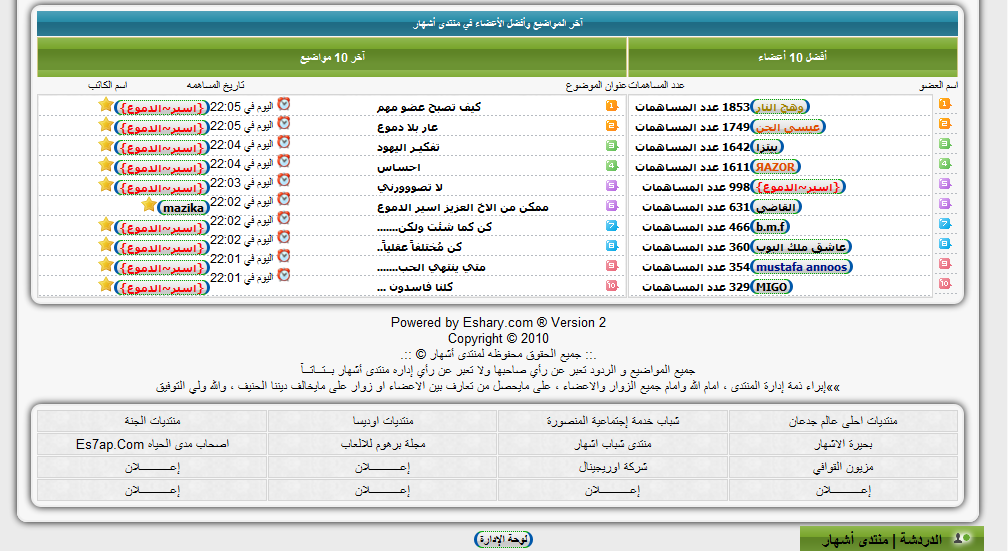Visit partner منتديات اوديسا

382,420
